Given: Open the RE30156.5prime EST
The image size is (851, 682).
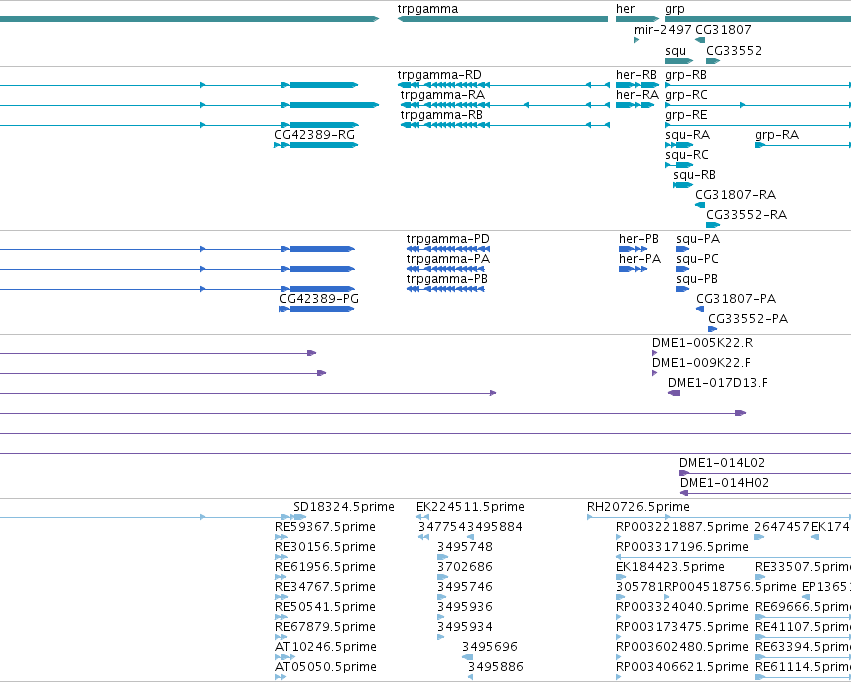Looking at the screenshot, I should (281, 557).
